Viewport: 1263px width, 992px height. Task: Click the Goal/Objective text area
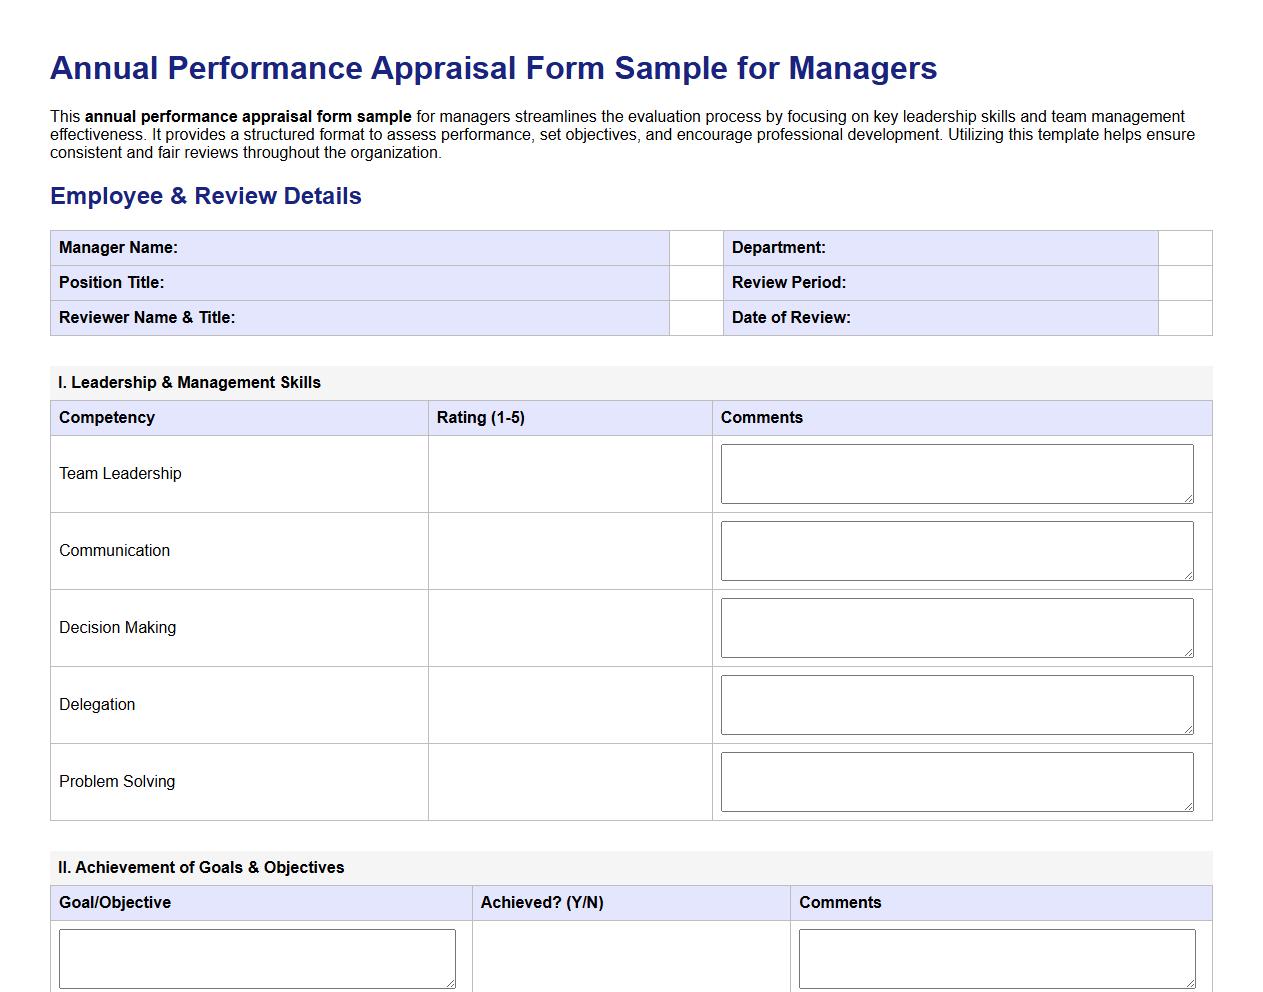[x=257, y=957]
